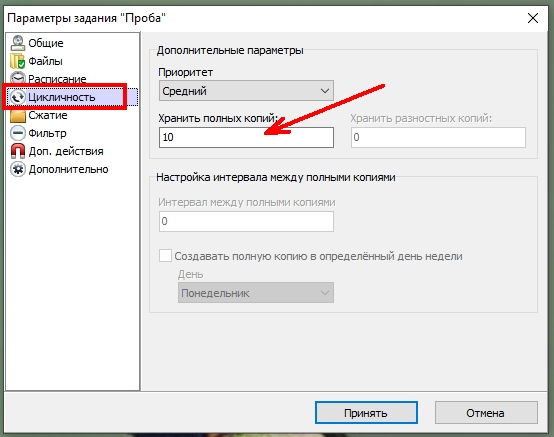This screenshot has width=554, height=437.
Task: Select the Фильтр minus icon
Action: pyautogui.click(x=17, y=133)
